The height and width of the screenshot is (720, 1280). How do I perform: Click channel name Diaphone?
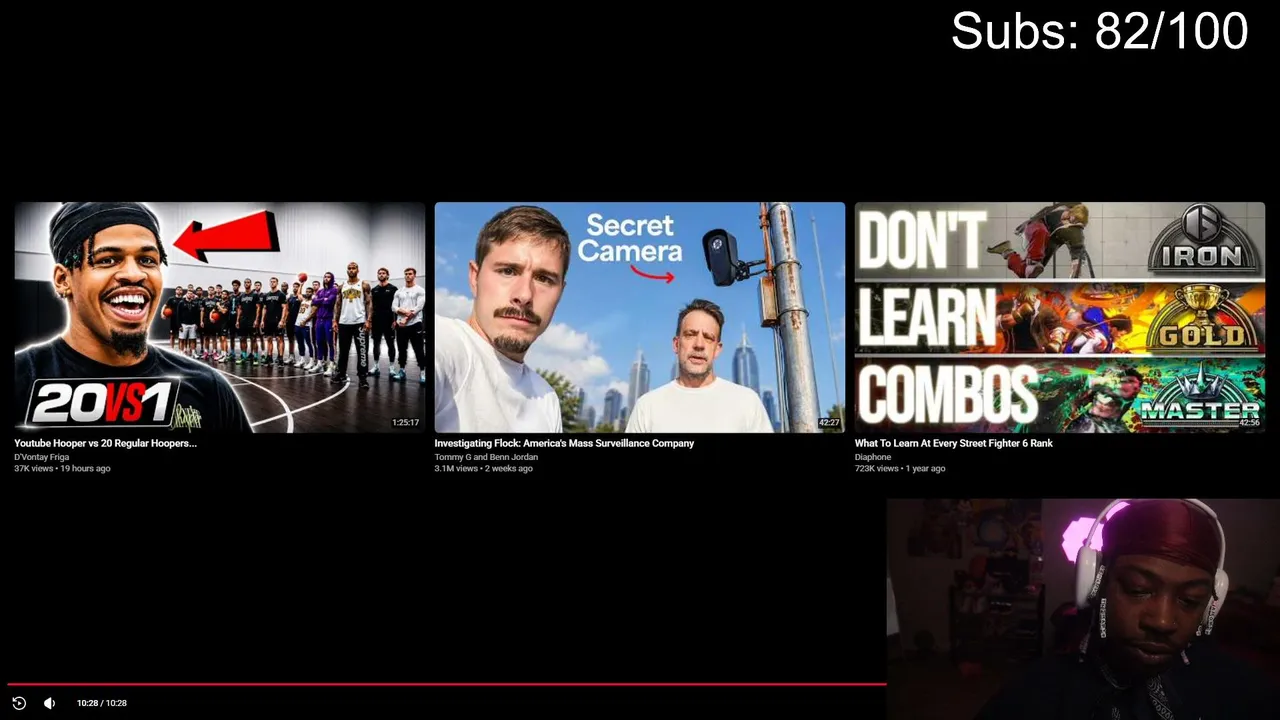[x=873, y=457]
